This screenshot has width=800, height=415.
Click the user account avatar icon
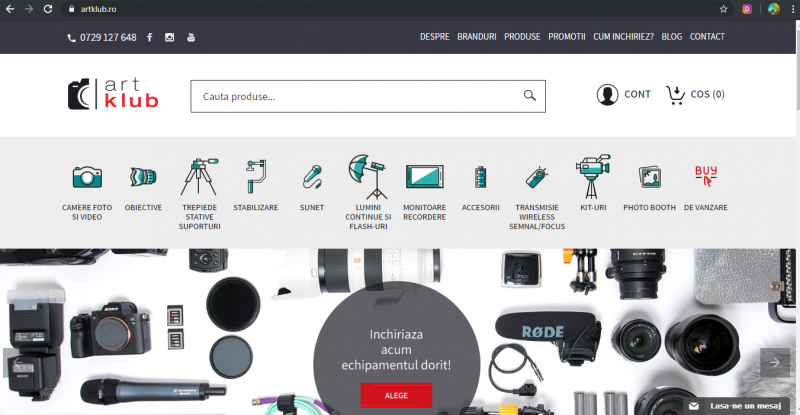pyautogui.click(x=607, y=94)
